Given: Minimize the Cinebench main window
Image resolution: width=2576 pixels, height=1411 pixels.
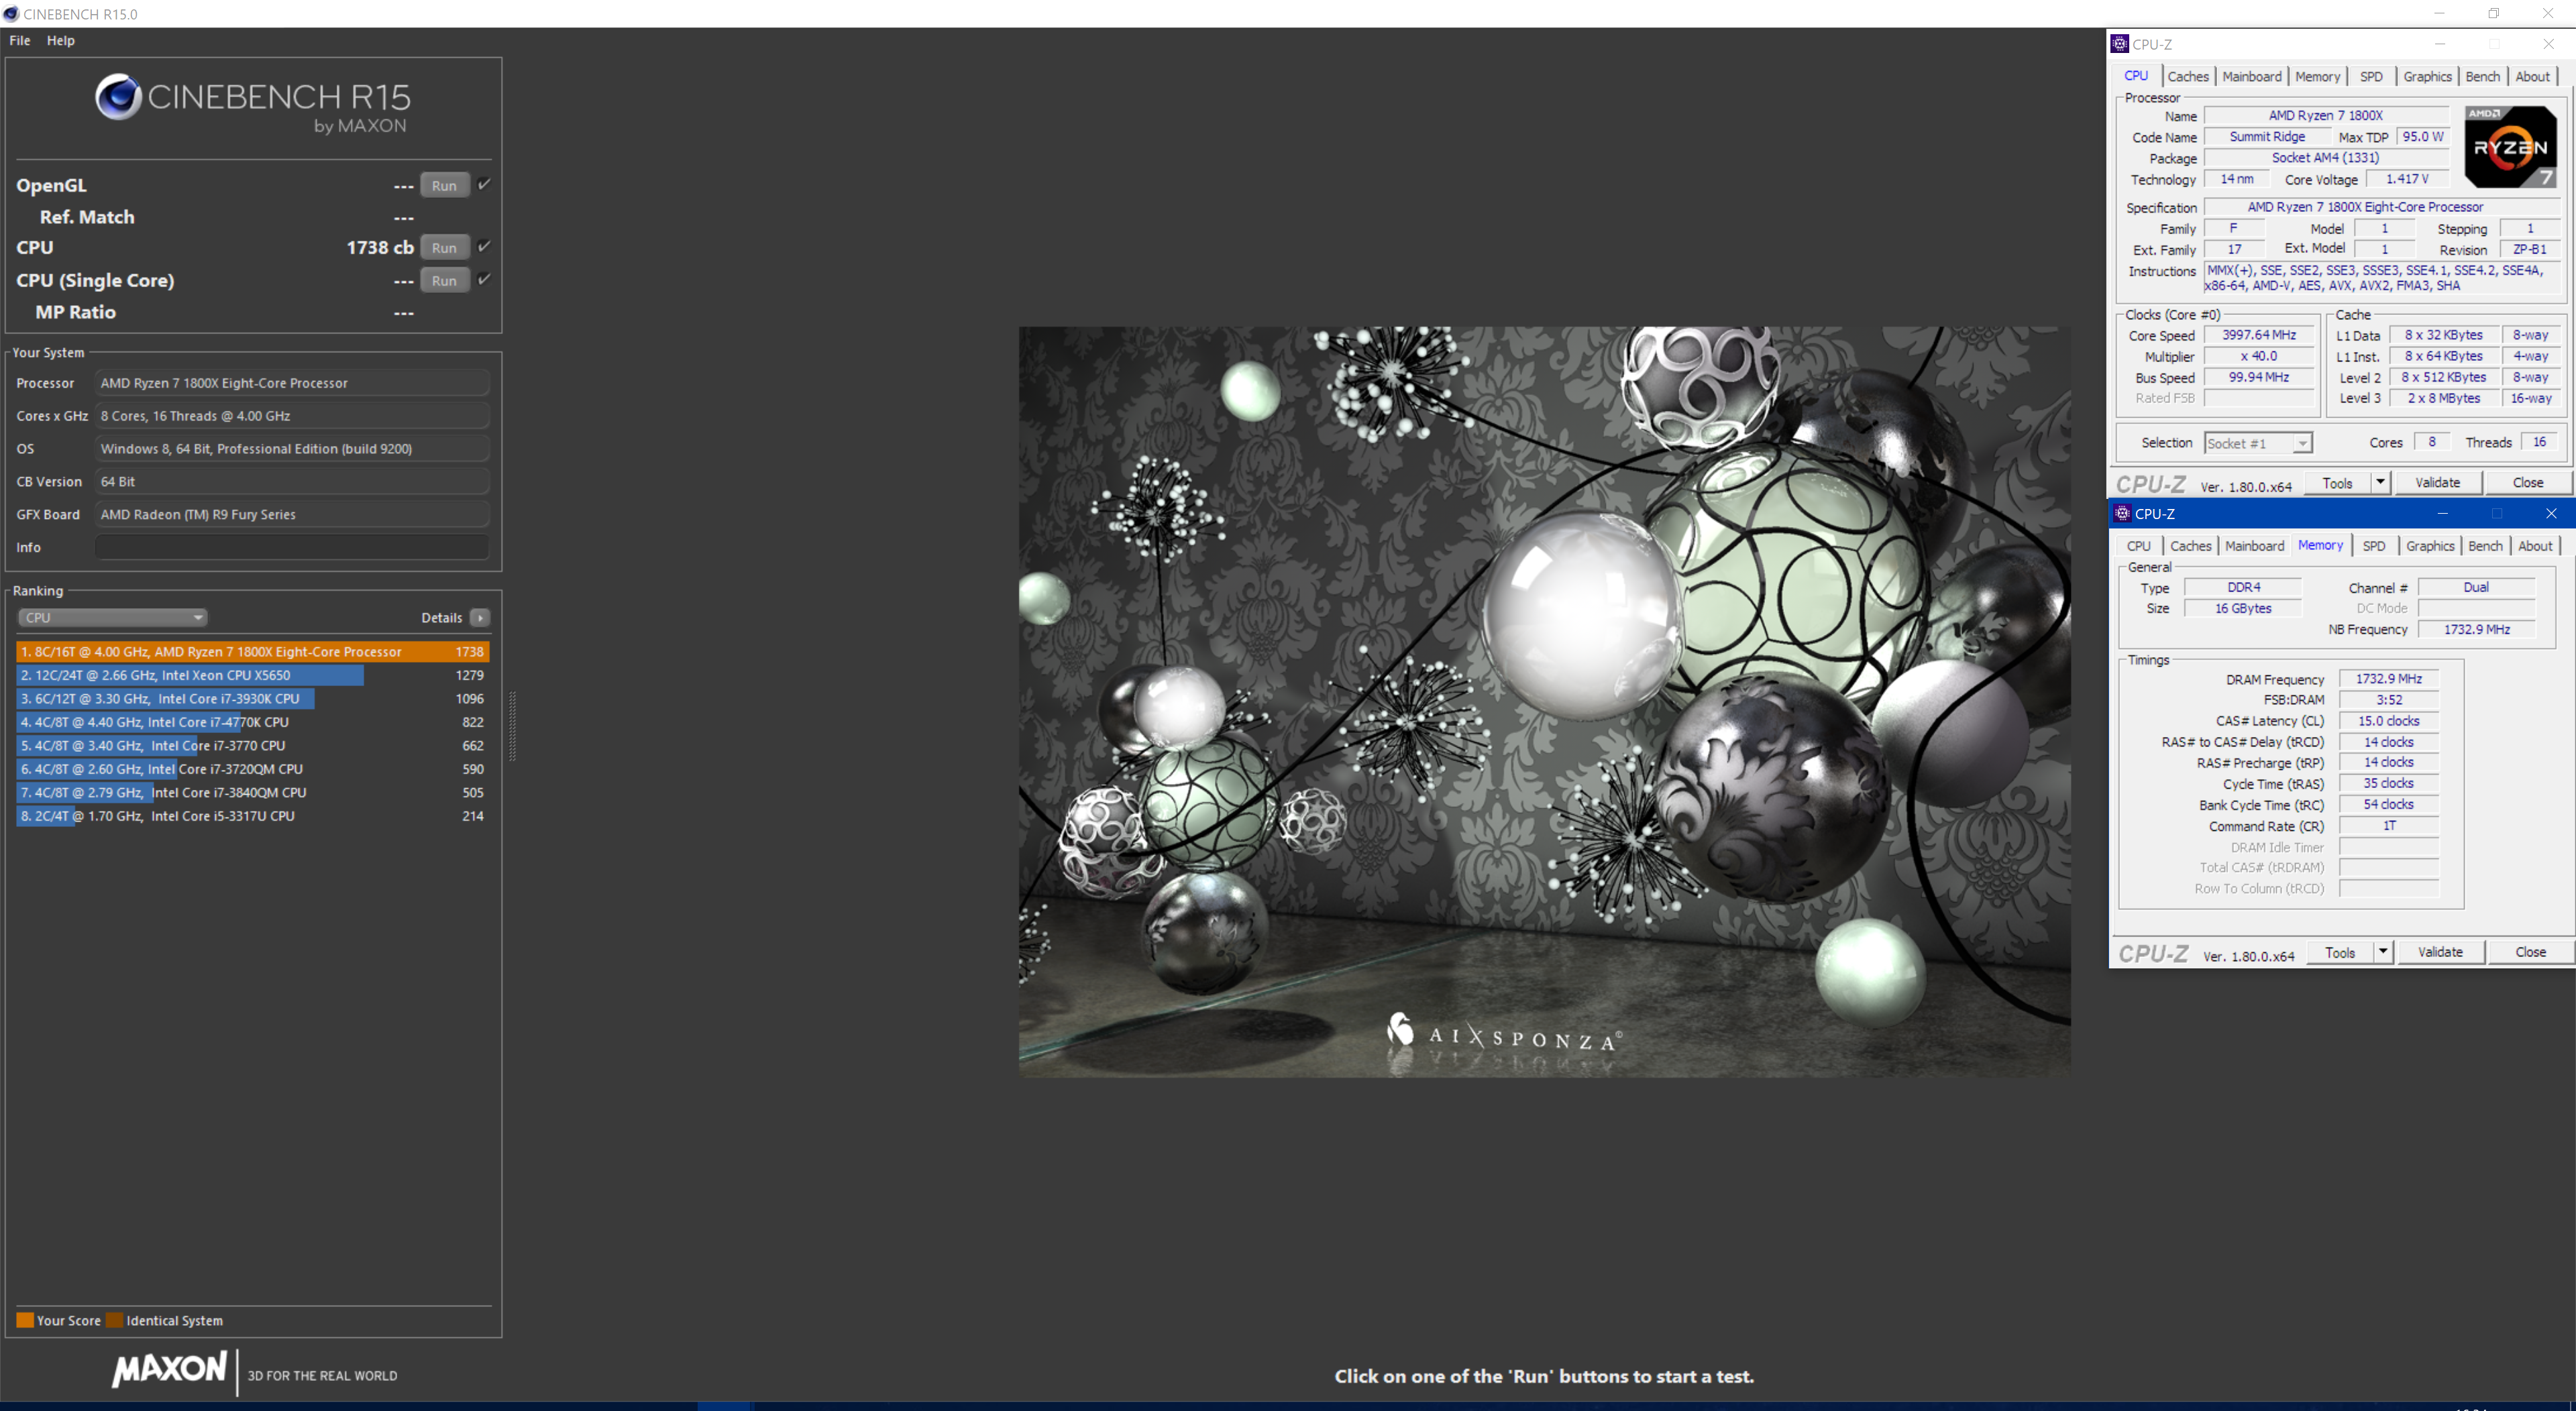Looking at the screenshot, I should point(2439,13).
